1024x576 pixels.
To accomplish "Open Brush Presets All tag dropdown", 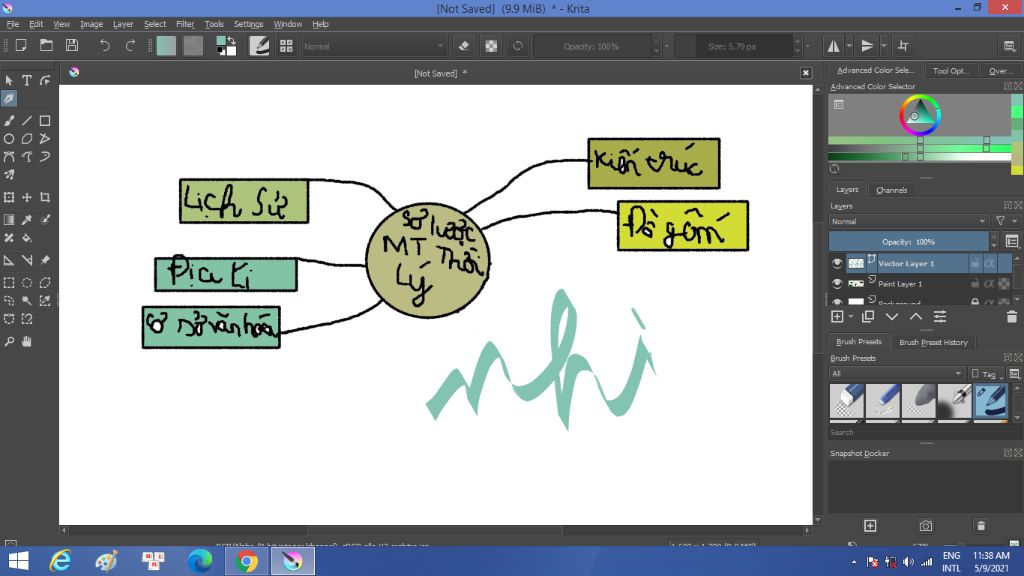I will (896, 374).
